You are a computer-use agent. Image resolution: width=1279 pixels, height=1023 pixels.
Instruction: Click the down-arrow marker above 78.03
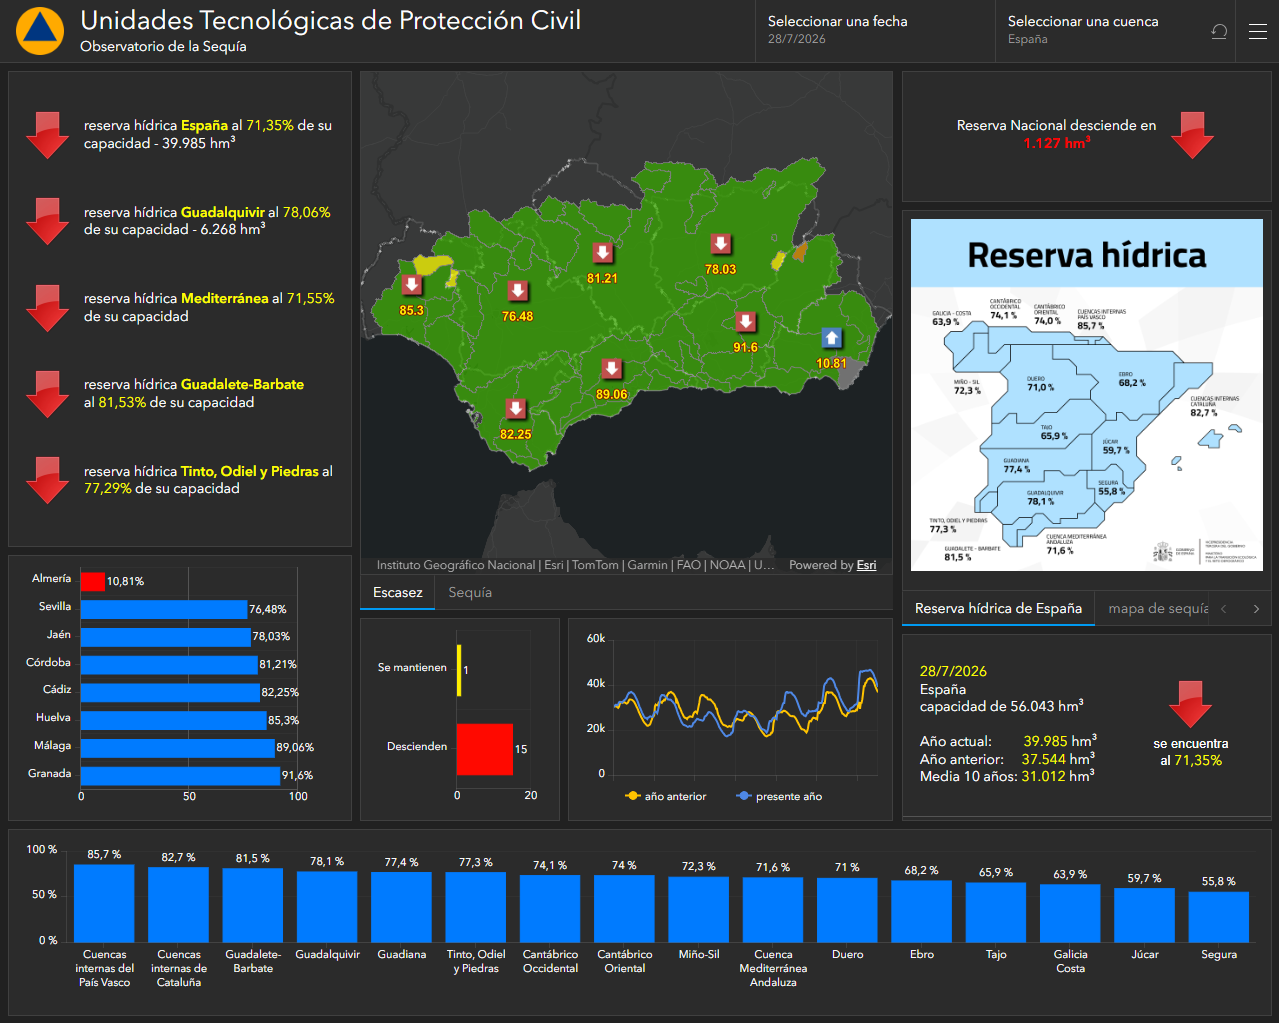[721, 244]
